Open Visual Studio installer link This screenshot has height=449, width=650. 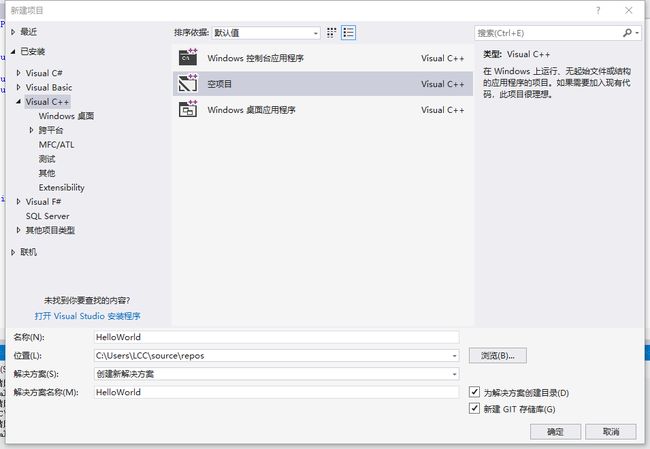coord(87,316)
